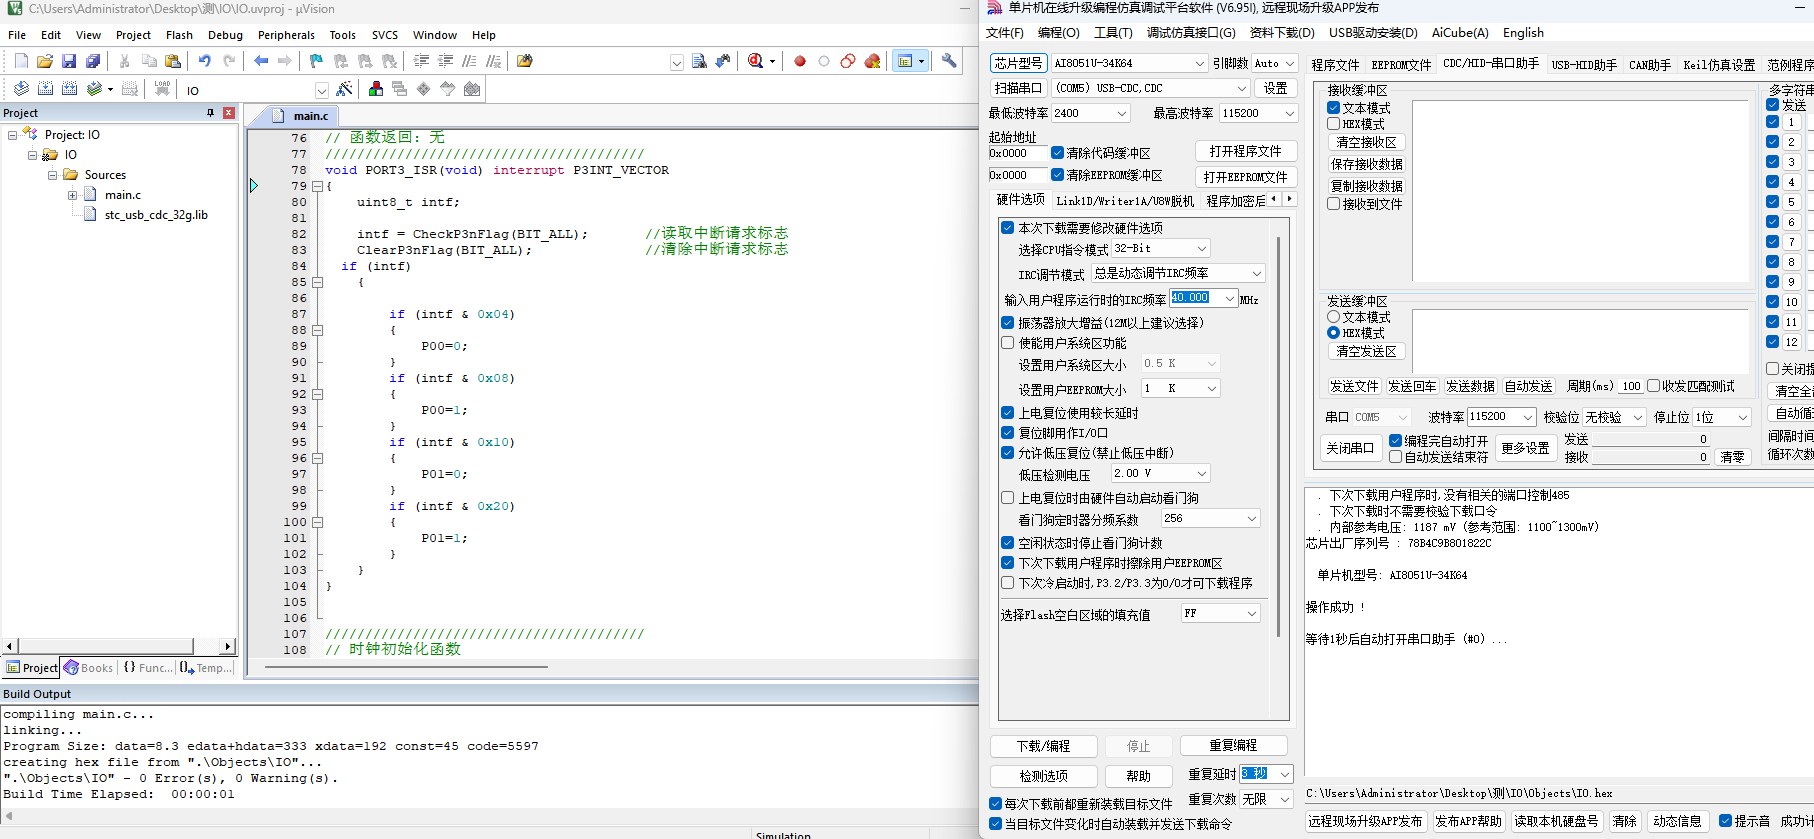Kill all breakpoints icon
The width and height of the screenshot is (1814, 839).
click(873, 62)
